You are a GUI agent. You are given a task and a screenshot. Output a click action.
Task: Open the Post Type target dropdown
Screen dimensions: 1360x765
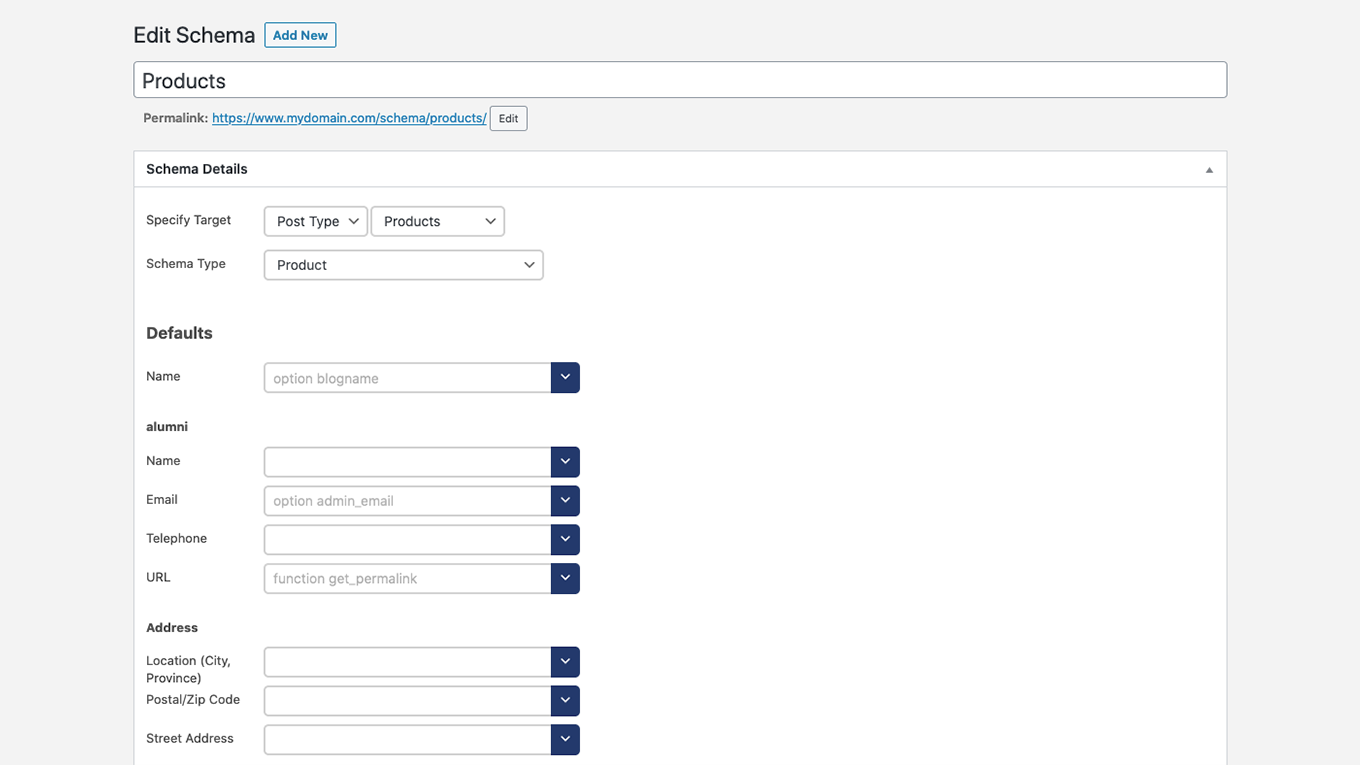(x=315, y=221)
